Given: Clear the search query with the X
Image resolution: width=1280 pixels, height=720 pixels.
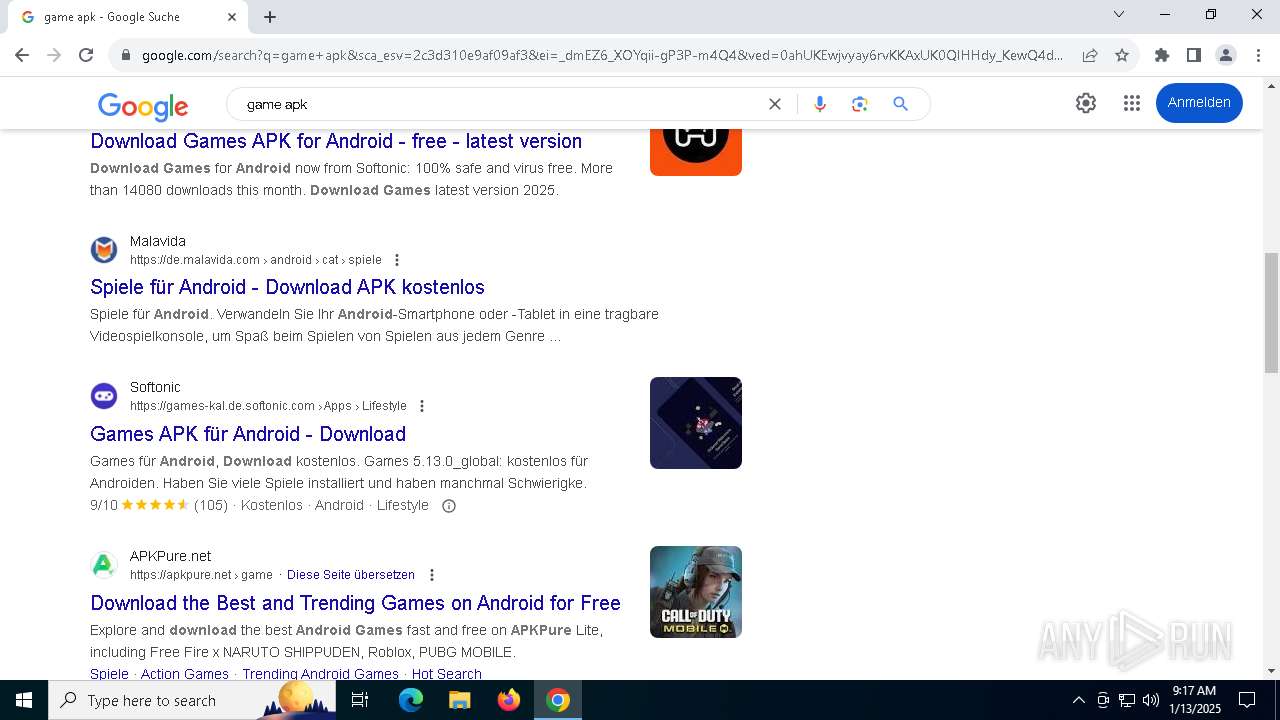Looking at the screenshot, I should click(774, 104).
